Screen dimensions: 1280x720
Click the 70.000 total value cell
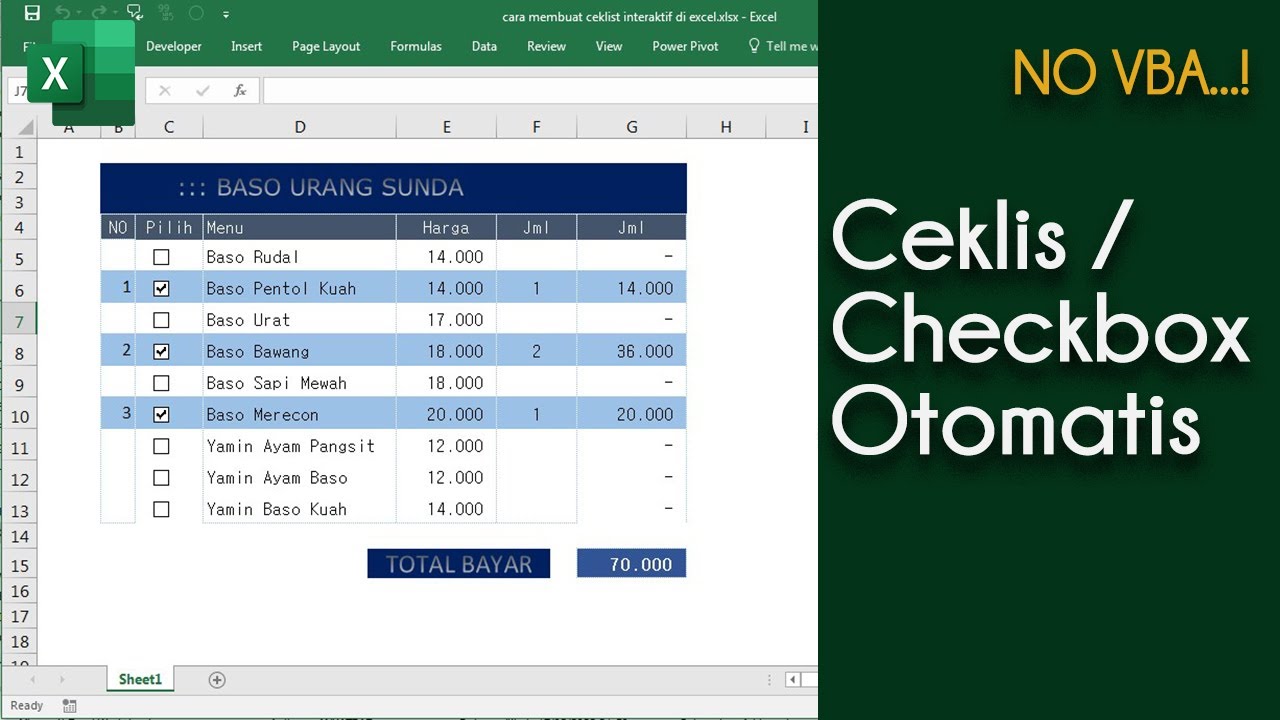pyautogui.click(x=632, y=564)
